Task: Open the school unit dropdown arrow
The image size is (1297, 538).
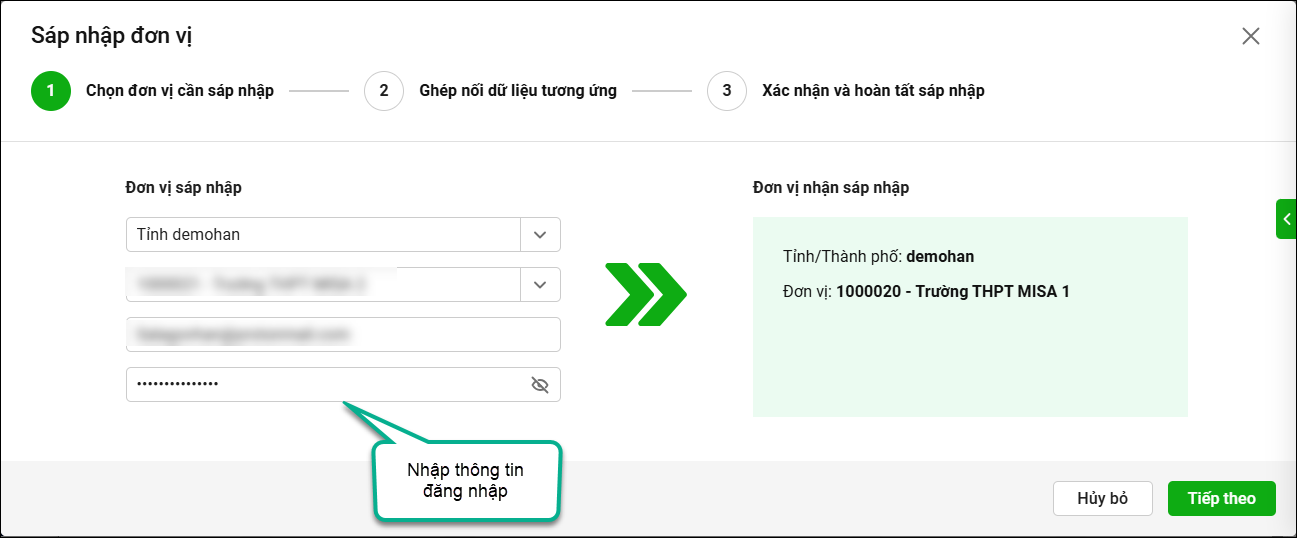Action: [x=540, y=285]
